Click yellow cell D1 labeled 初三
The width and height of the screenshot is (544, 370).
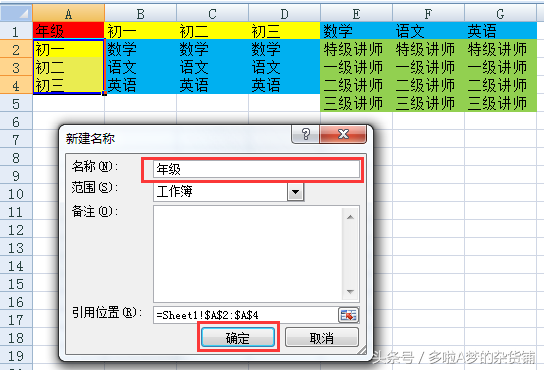tap(284, 31)
